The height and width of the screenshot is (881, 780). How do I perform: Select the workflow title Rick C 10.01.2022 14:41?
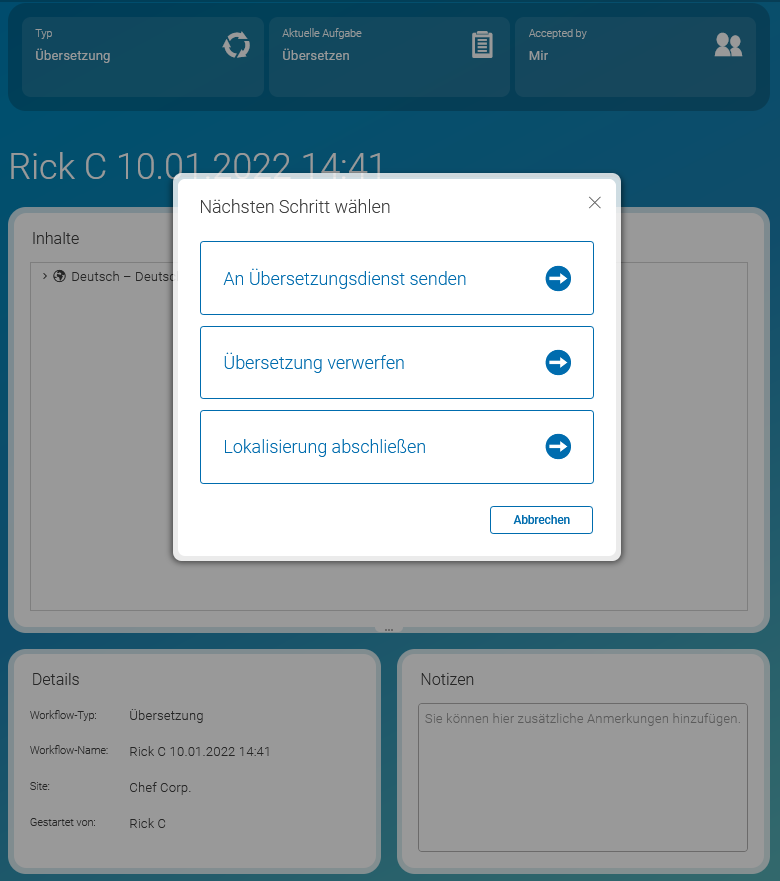click(196, 166)
